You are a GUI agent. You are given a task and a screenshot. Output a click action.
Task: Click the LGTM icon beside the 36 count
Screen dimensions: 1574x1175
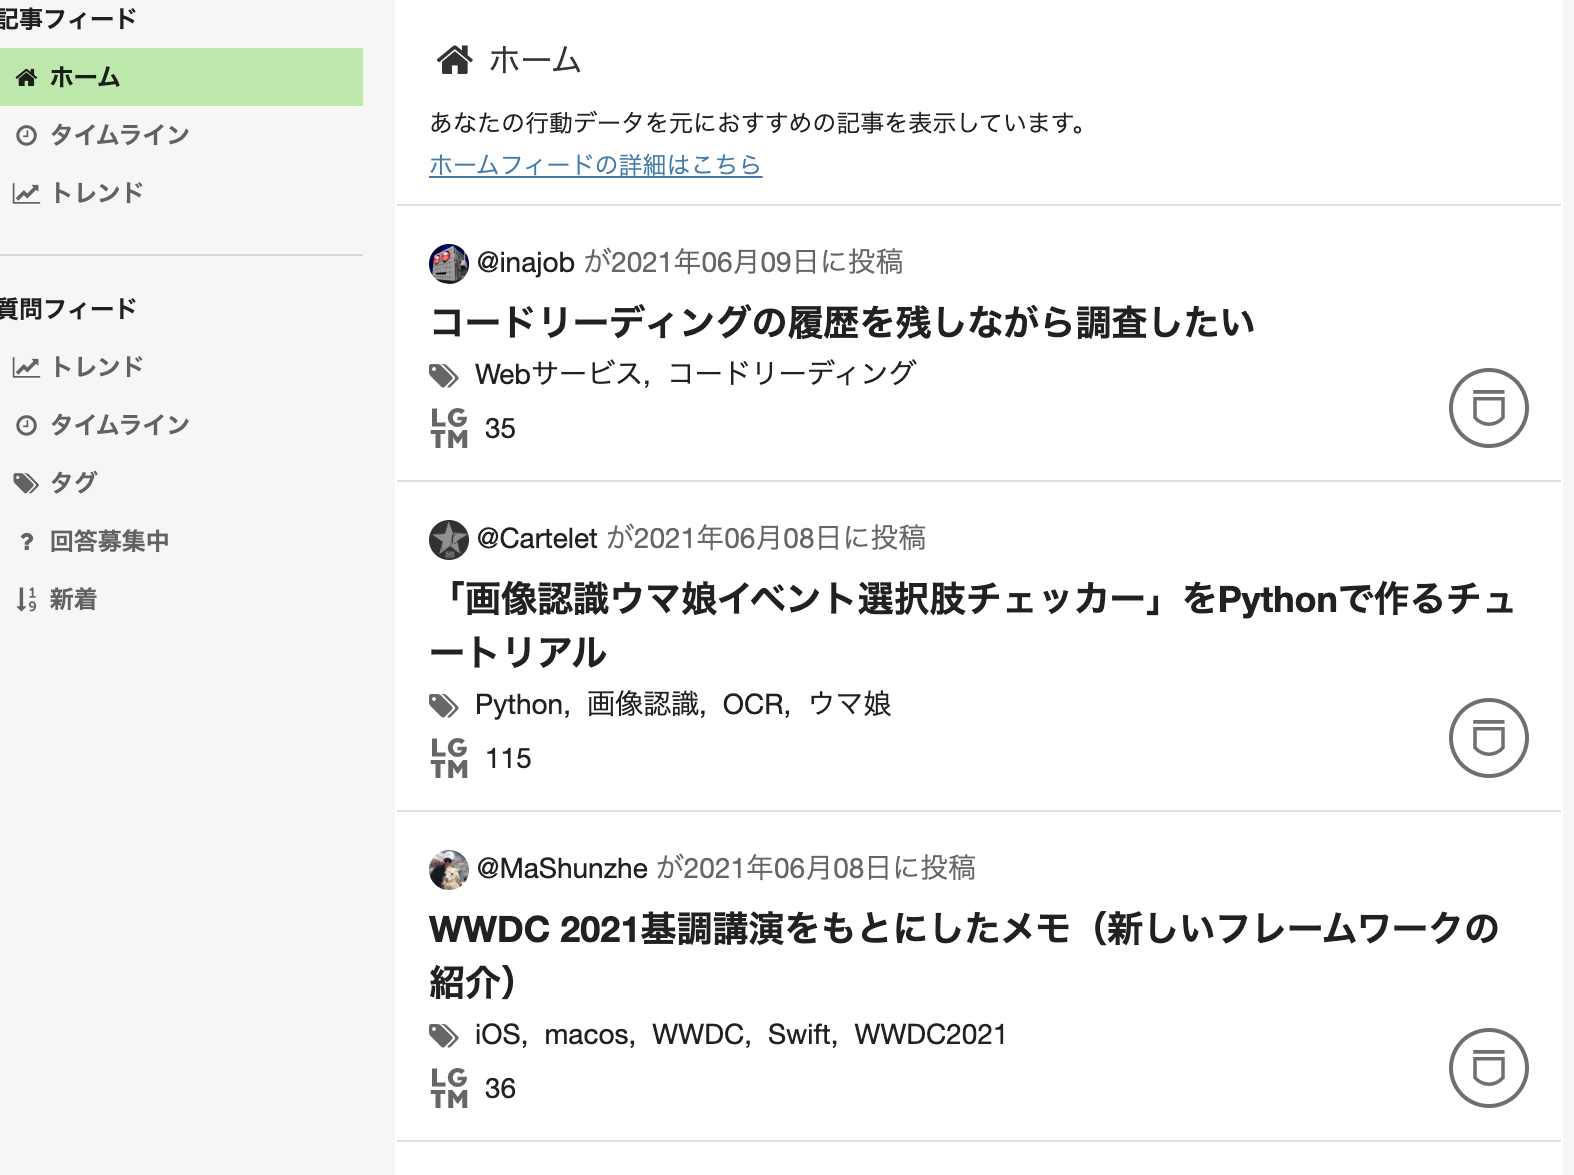[x=450, y=1088]
